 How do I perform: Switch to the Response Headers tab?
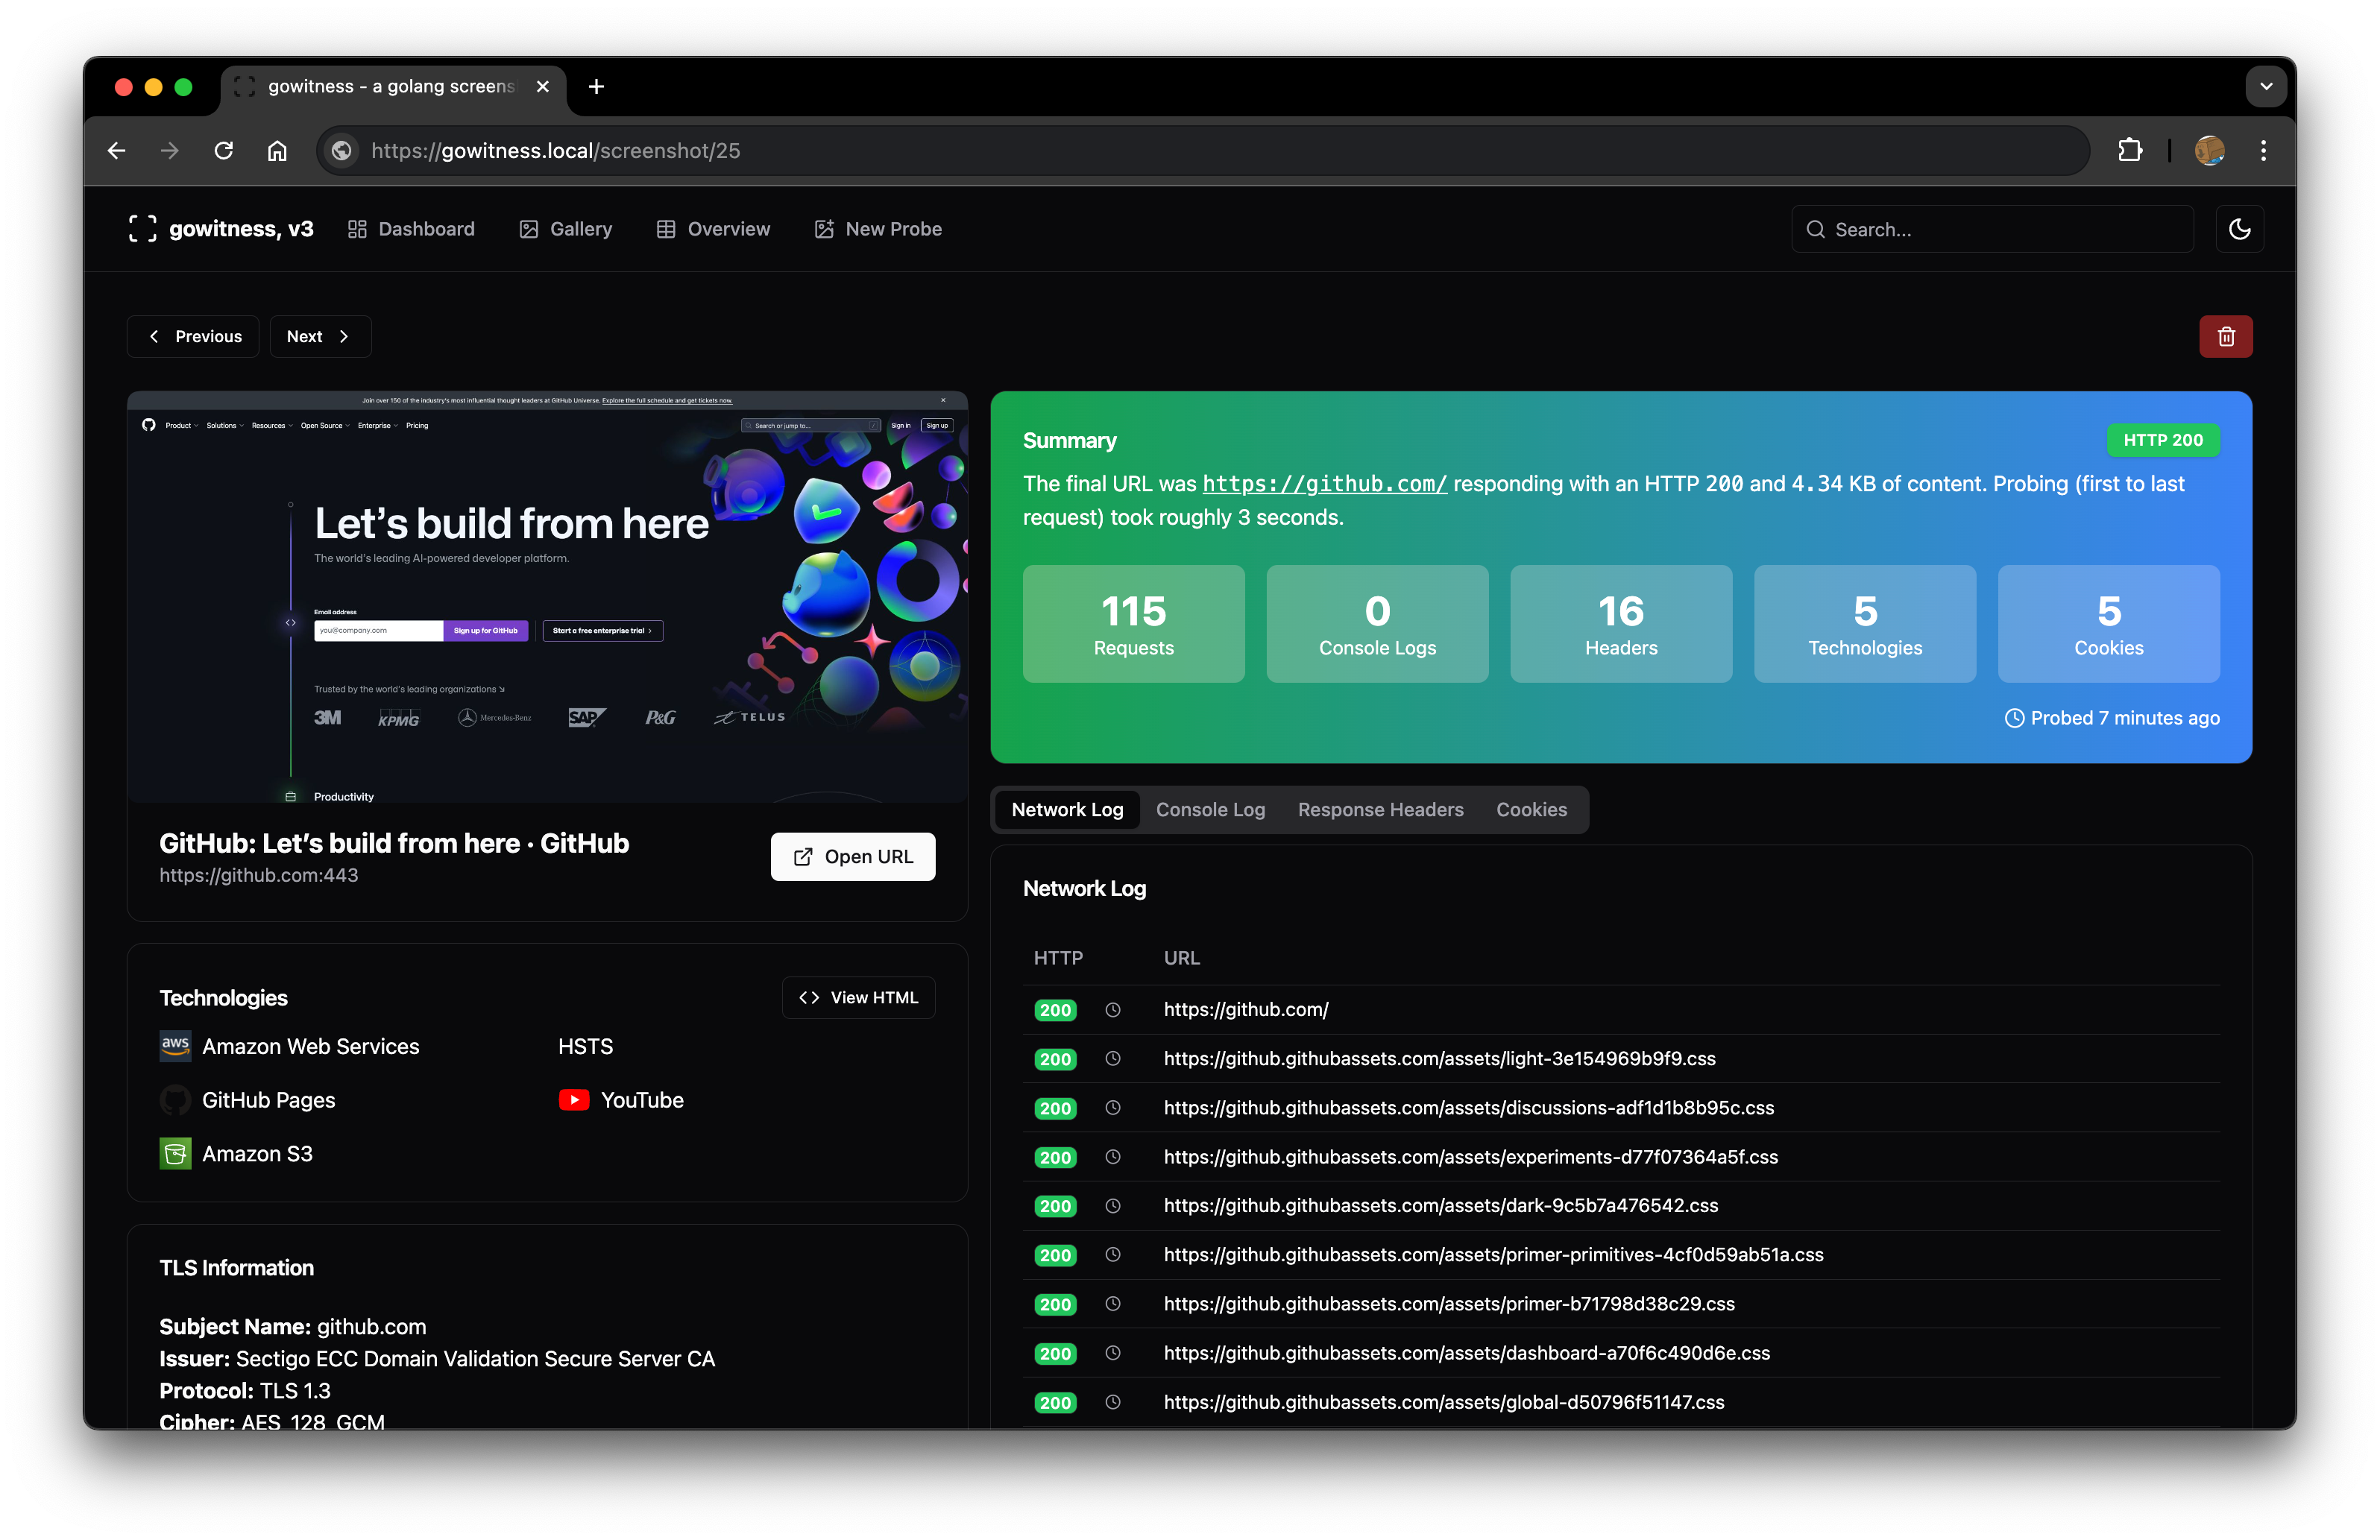pyautogui.click(x=1380, y=810)
